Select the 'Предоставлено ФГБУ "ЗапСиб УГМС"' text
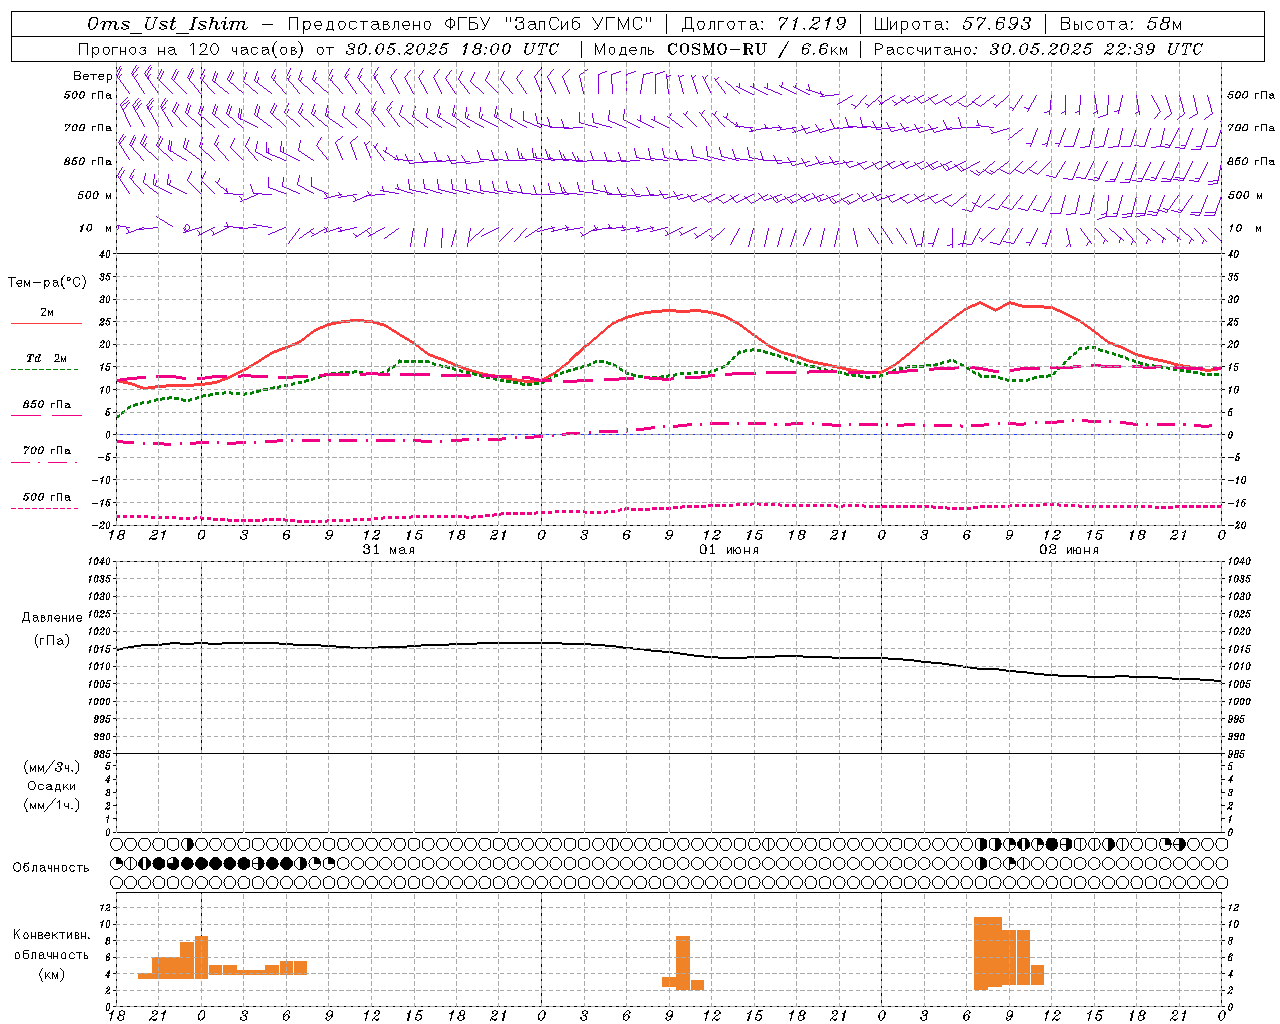 click(x=470, y=24)
